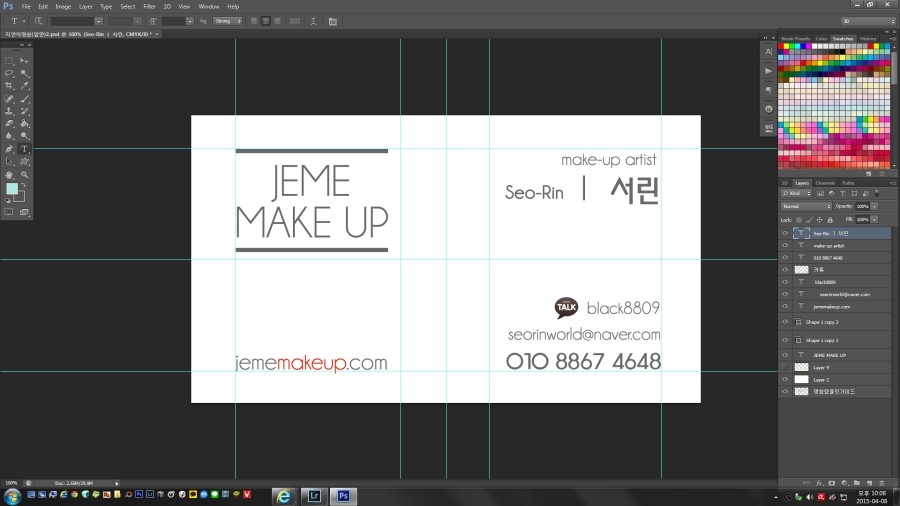Select the Move tool

click(x=24, y=60)
